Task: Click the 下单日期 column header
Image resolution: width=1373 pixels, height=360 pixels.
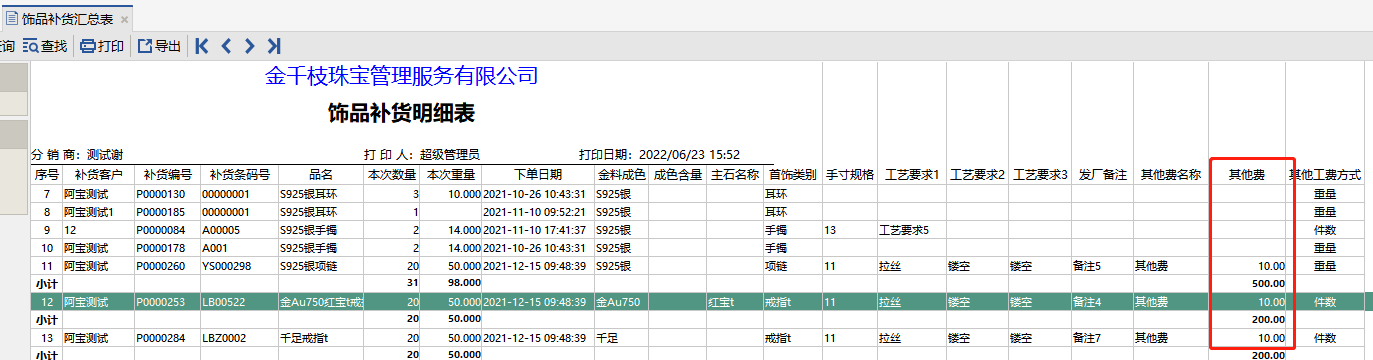Action: 538,175
